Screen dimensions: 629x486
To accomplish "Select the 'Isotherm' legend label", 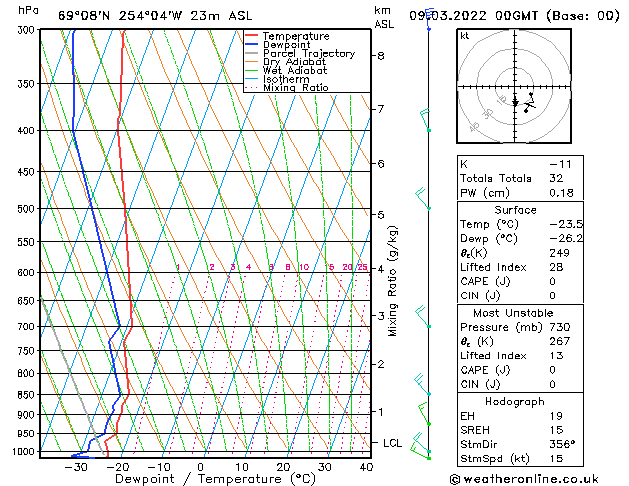I will tap(286, 79).
